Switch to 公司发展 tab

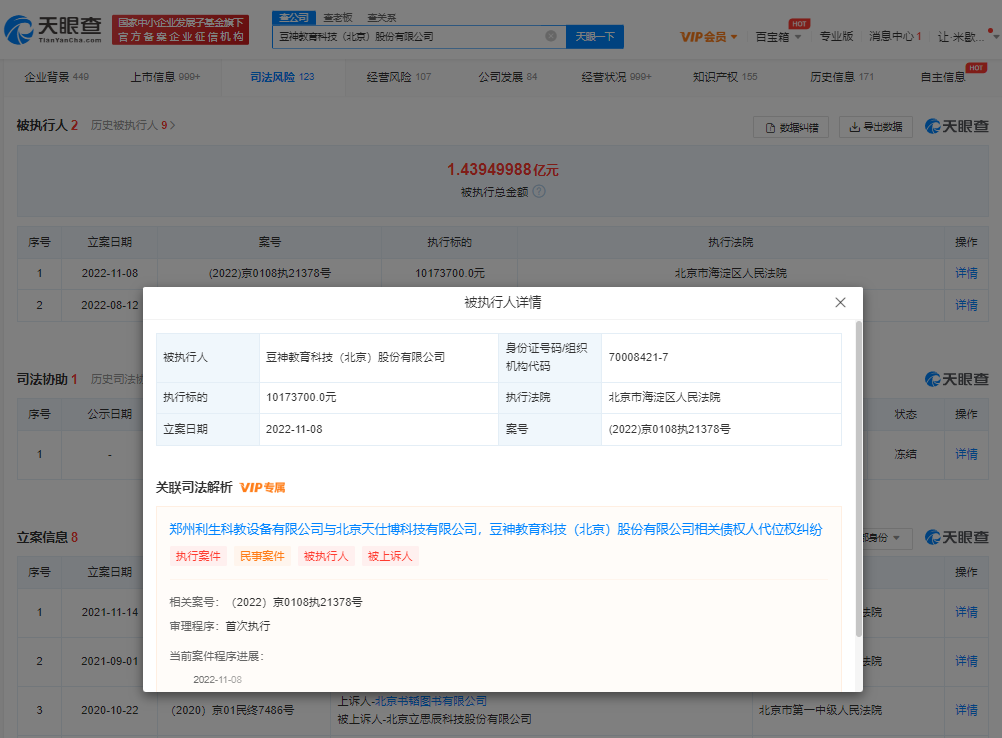pos(507,77)
